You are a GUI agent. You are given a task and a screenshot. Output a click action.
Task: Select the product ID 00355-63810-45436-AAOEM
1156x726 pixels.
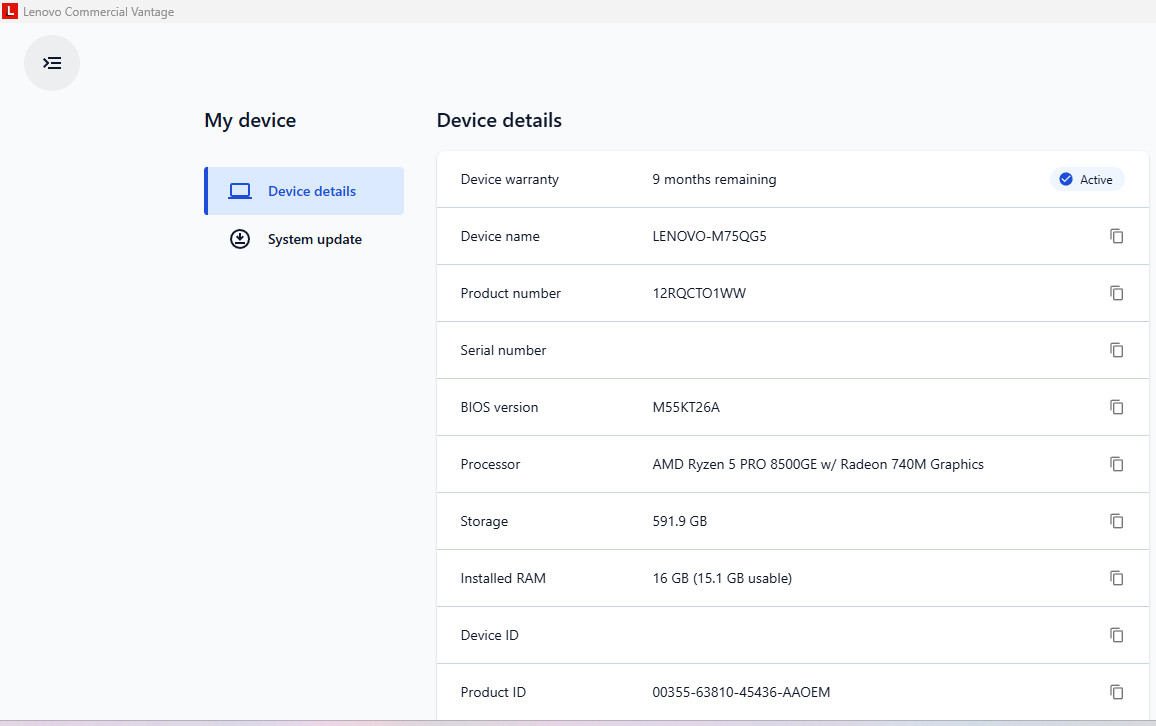[741, 692]
